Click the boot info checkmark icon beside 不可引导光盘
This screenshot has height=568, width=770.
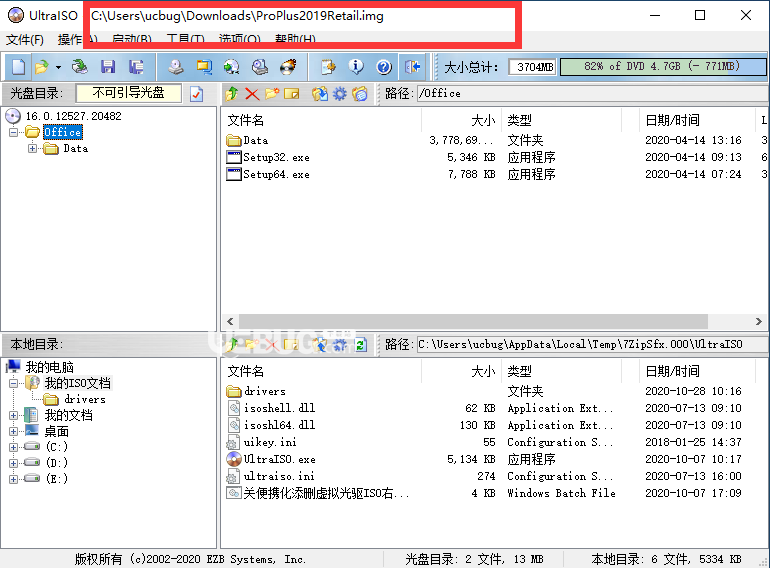[x=196, y=93]
